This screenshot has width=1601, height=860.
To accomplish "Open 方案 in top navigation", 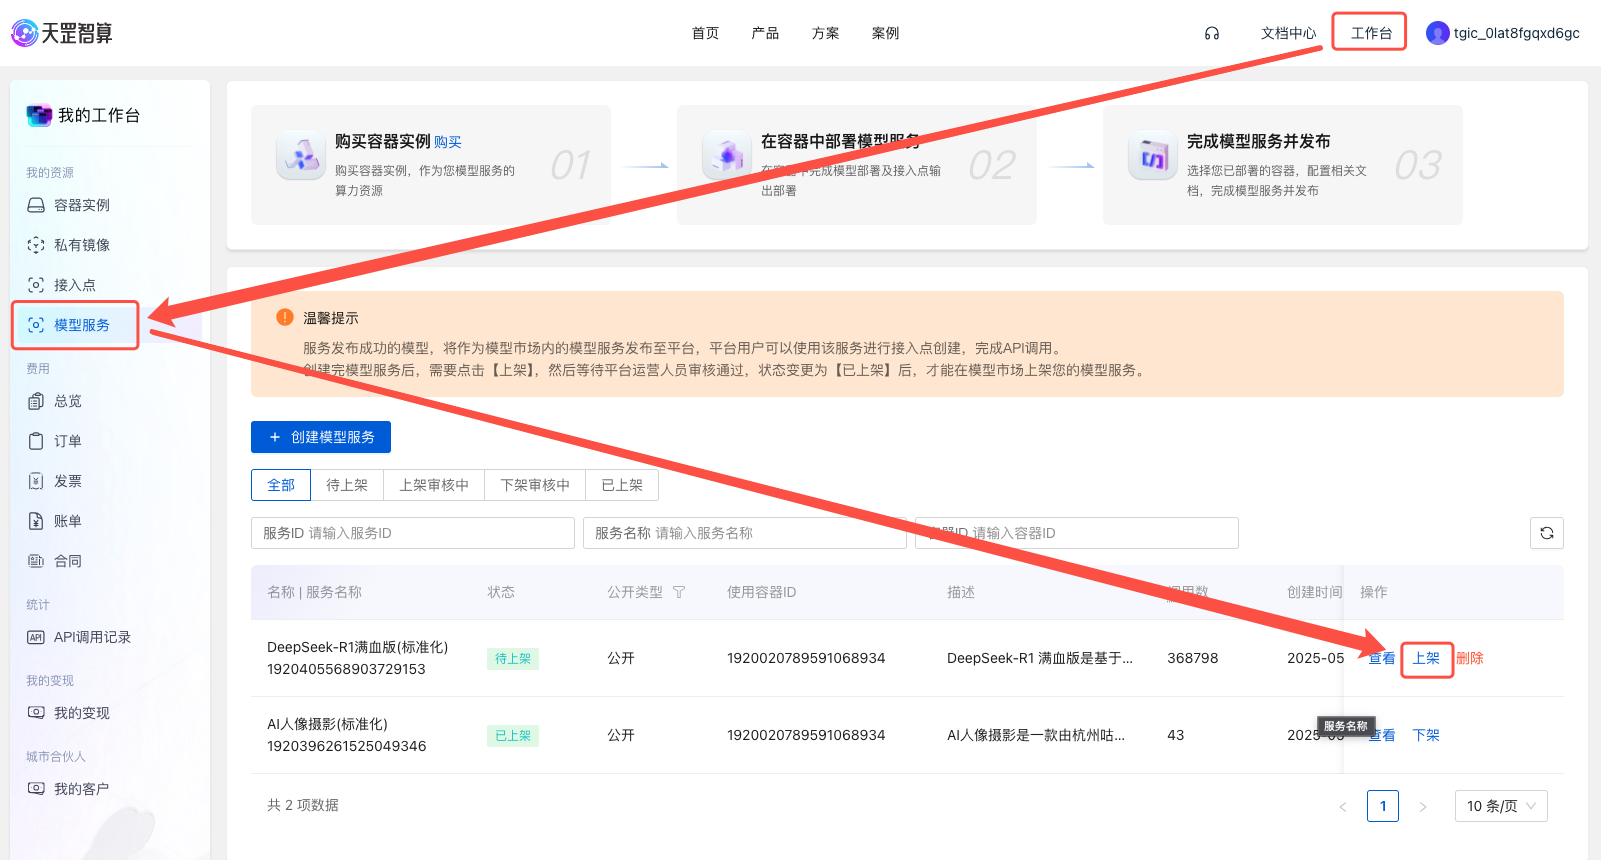I will coord(826,33).
